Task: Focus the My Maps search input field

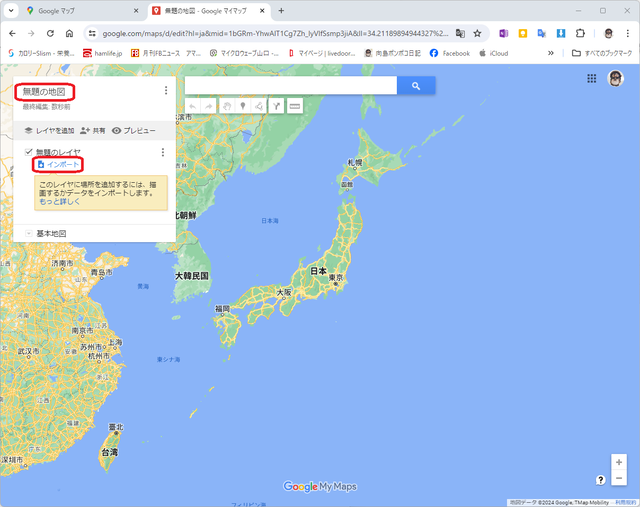Action: pos(291,86)
